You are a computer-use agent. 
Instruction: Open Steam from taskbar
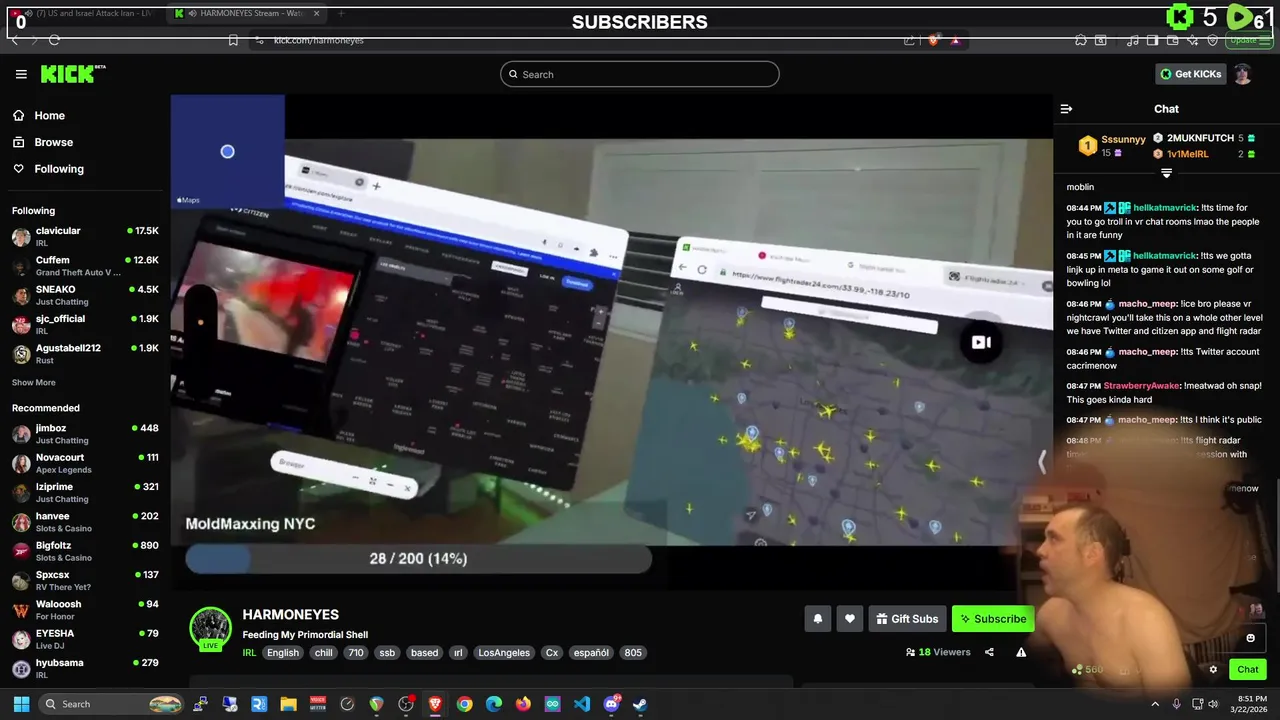tap(640, 704)
